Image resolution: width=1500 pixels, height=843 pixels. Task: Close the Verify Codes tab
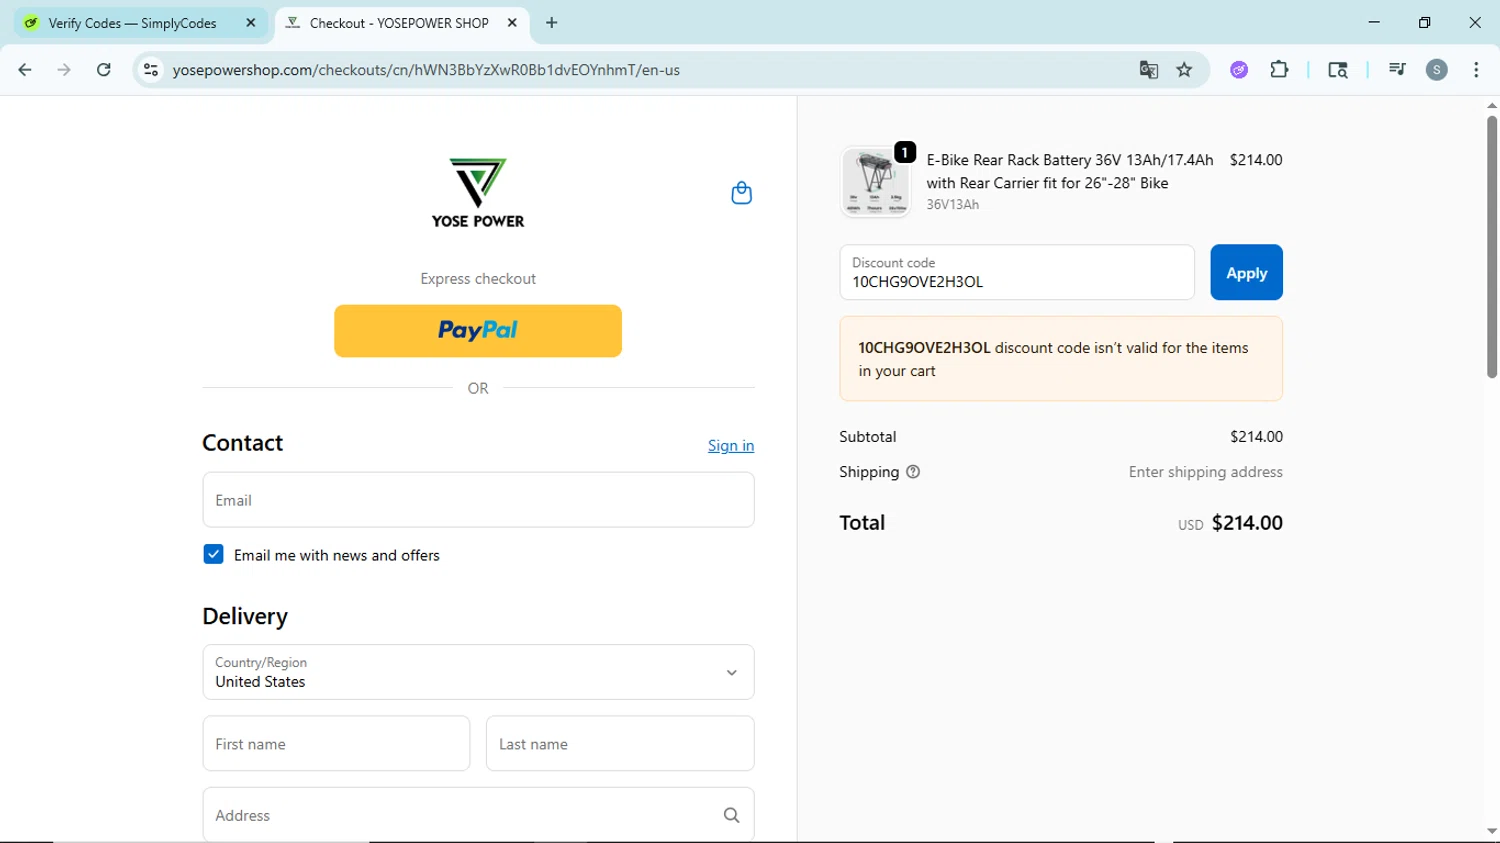(x=251, y=23)
